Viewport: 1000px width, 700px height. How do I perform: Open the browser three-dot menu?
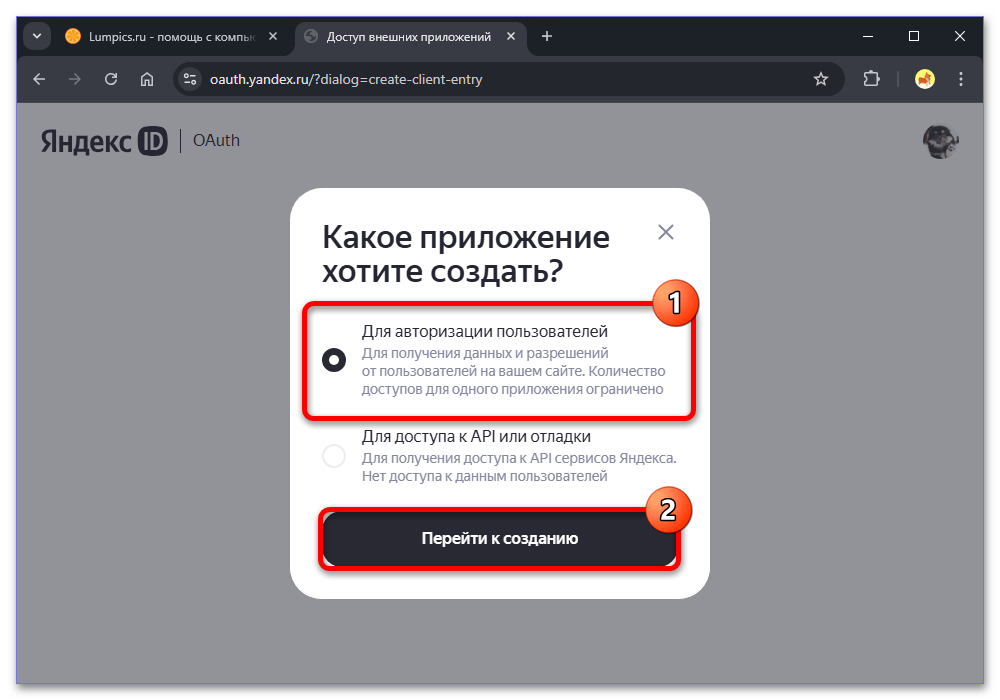click(x=960, y=79)
